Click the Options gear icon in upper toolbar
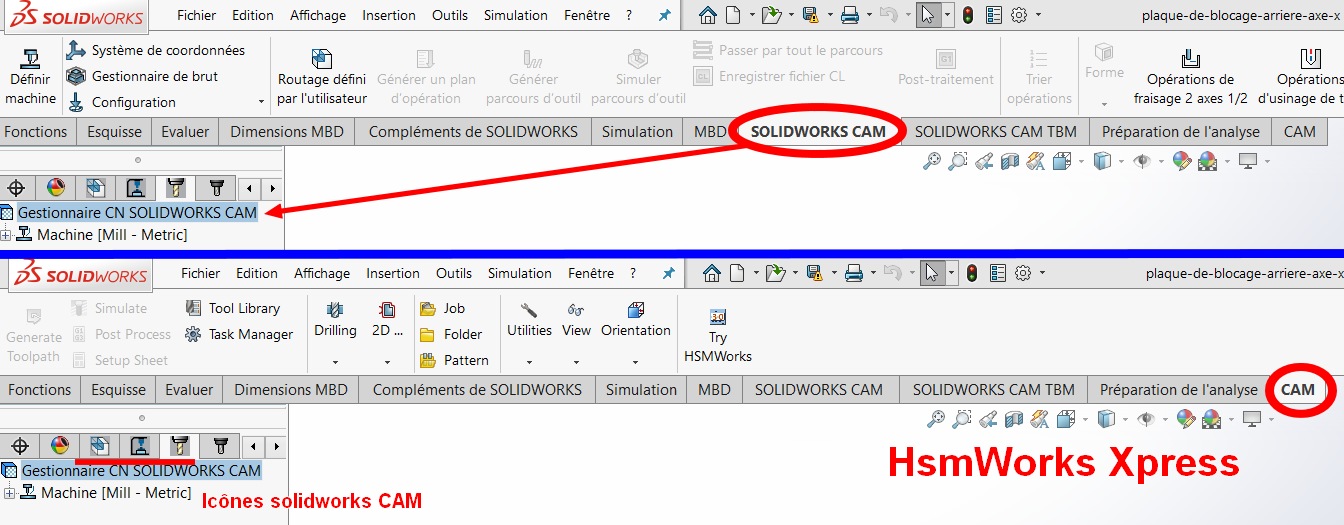 [1019, 15]
